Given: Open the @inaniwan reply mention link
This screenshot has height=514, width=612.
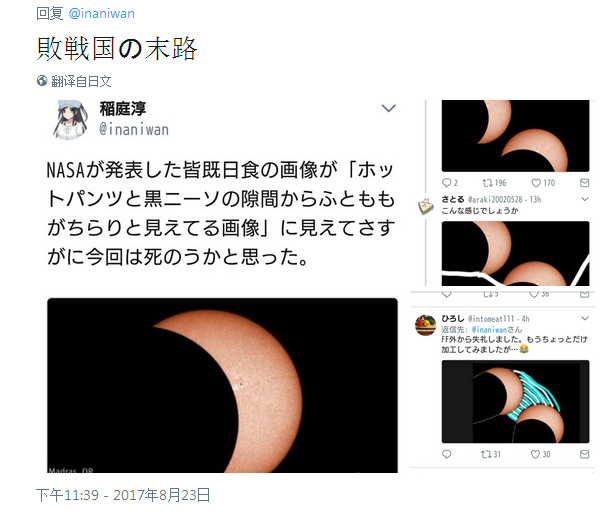Looking at the screenshot, I should pos(101,14).
